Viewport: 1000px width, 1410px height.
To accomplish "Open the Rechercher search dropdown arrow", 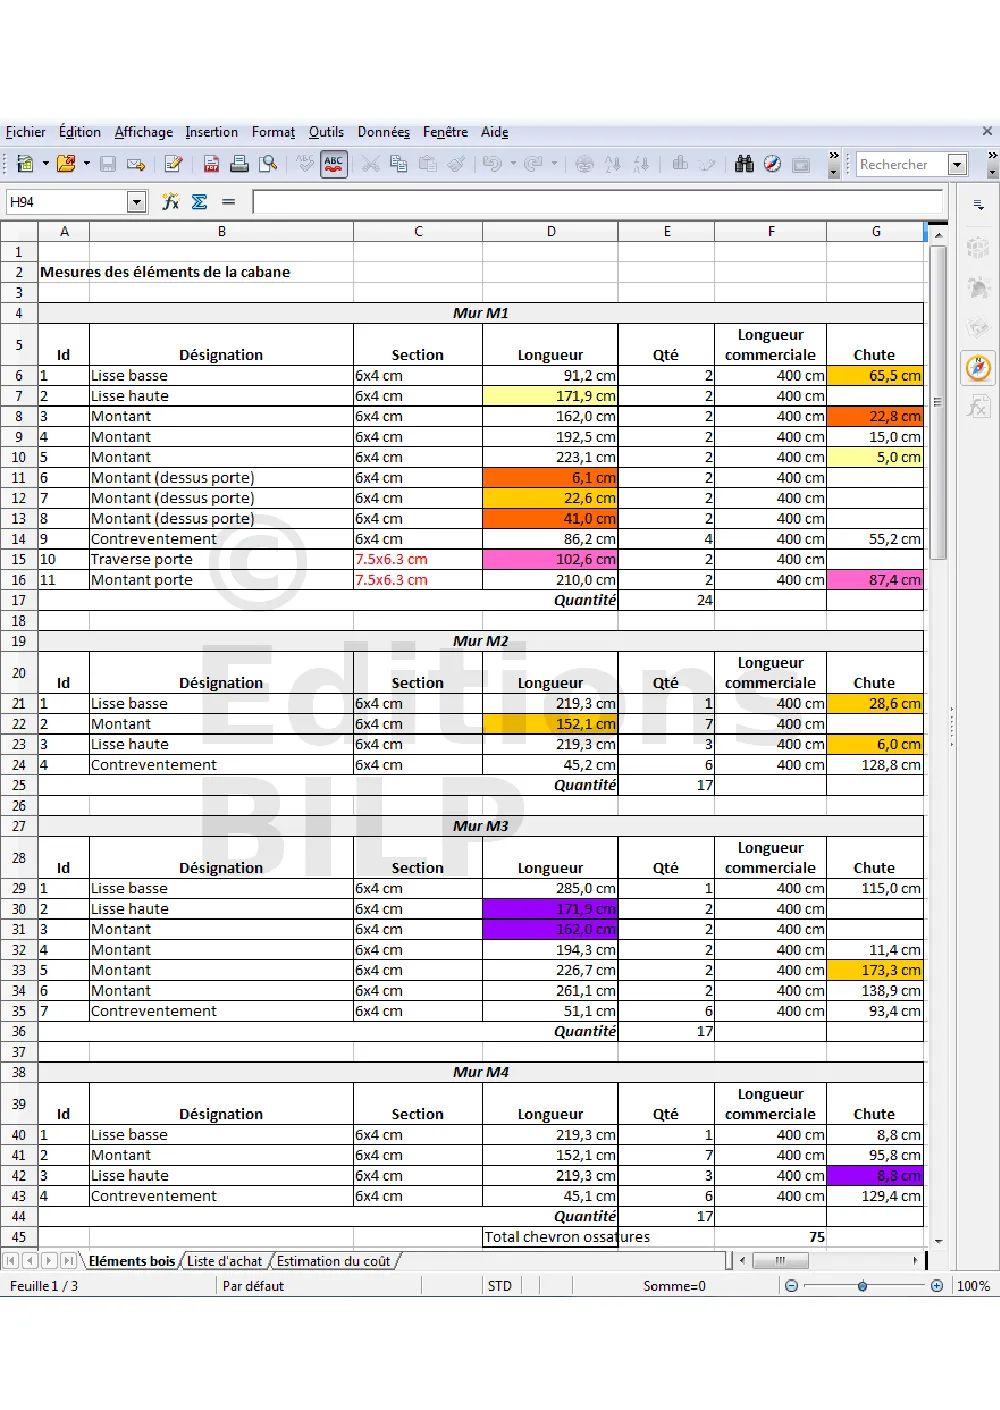I will click(957, 164).
